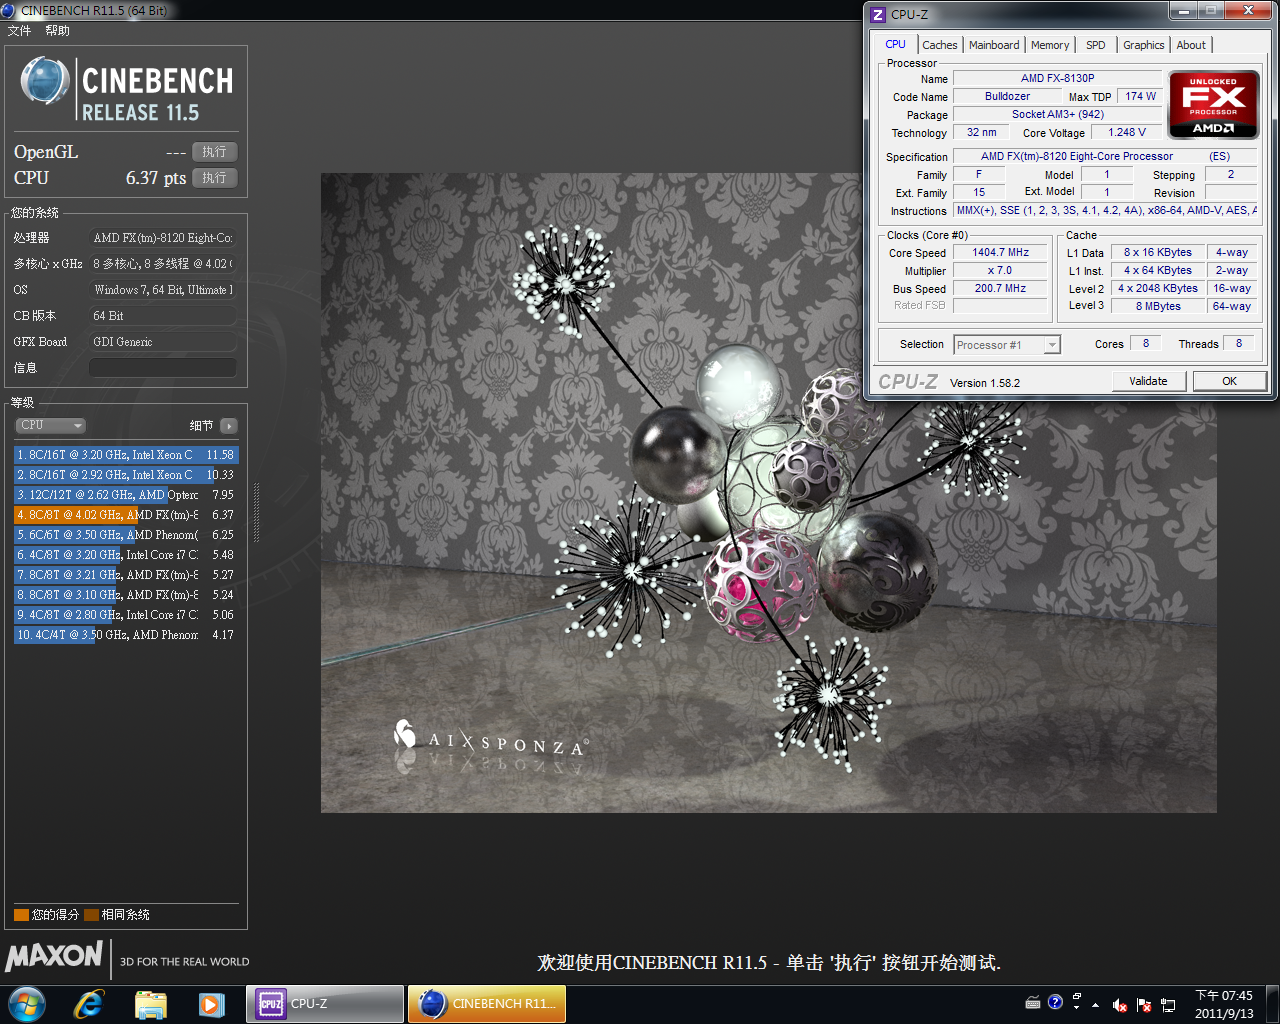Open Windows Media Player from the taskbar

coord(211,1003)
